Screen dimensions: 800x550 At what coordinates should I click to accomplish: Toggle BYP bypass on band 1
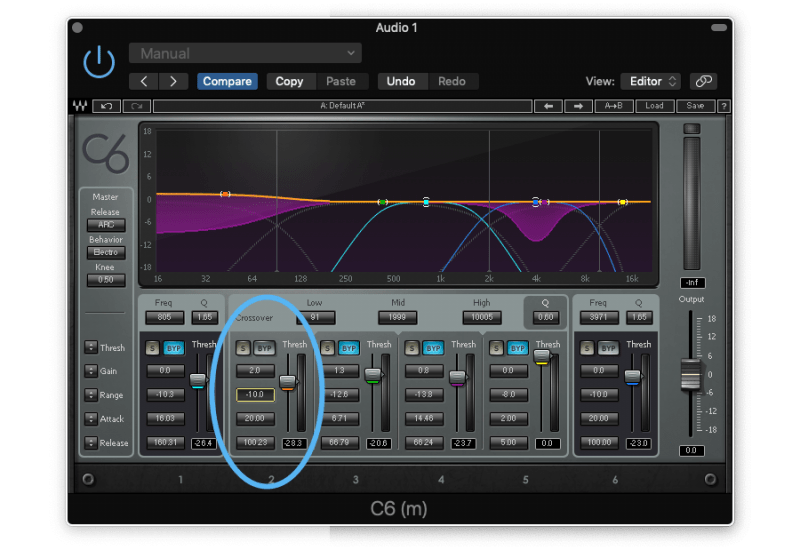[x=173, y=348]
